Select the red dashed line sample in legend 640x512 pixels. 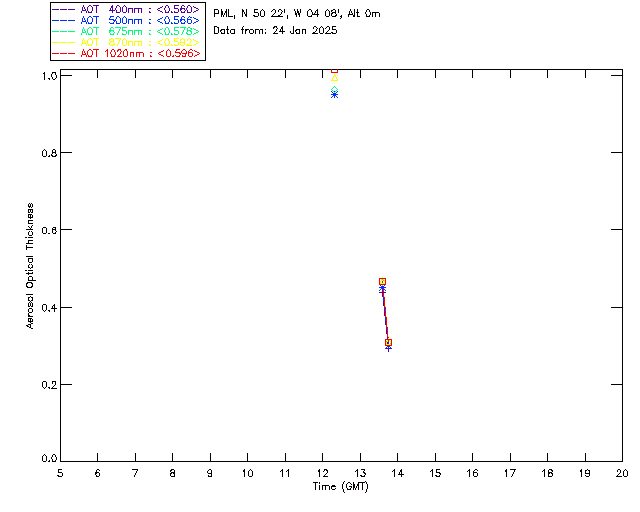(64, 53)
